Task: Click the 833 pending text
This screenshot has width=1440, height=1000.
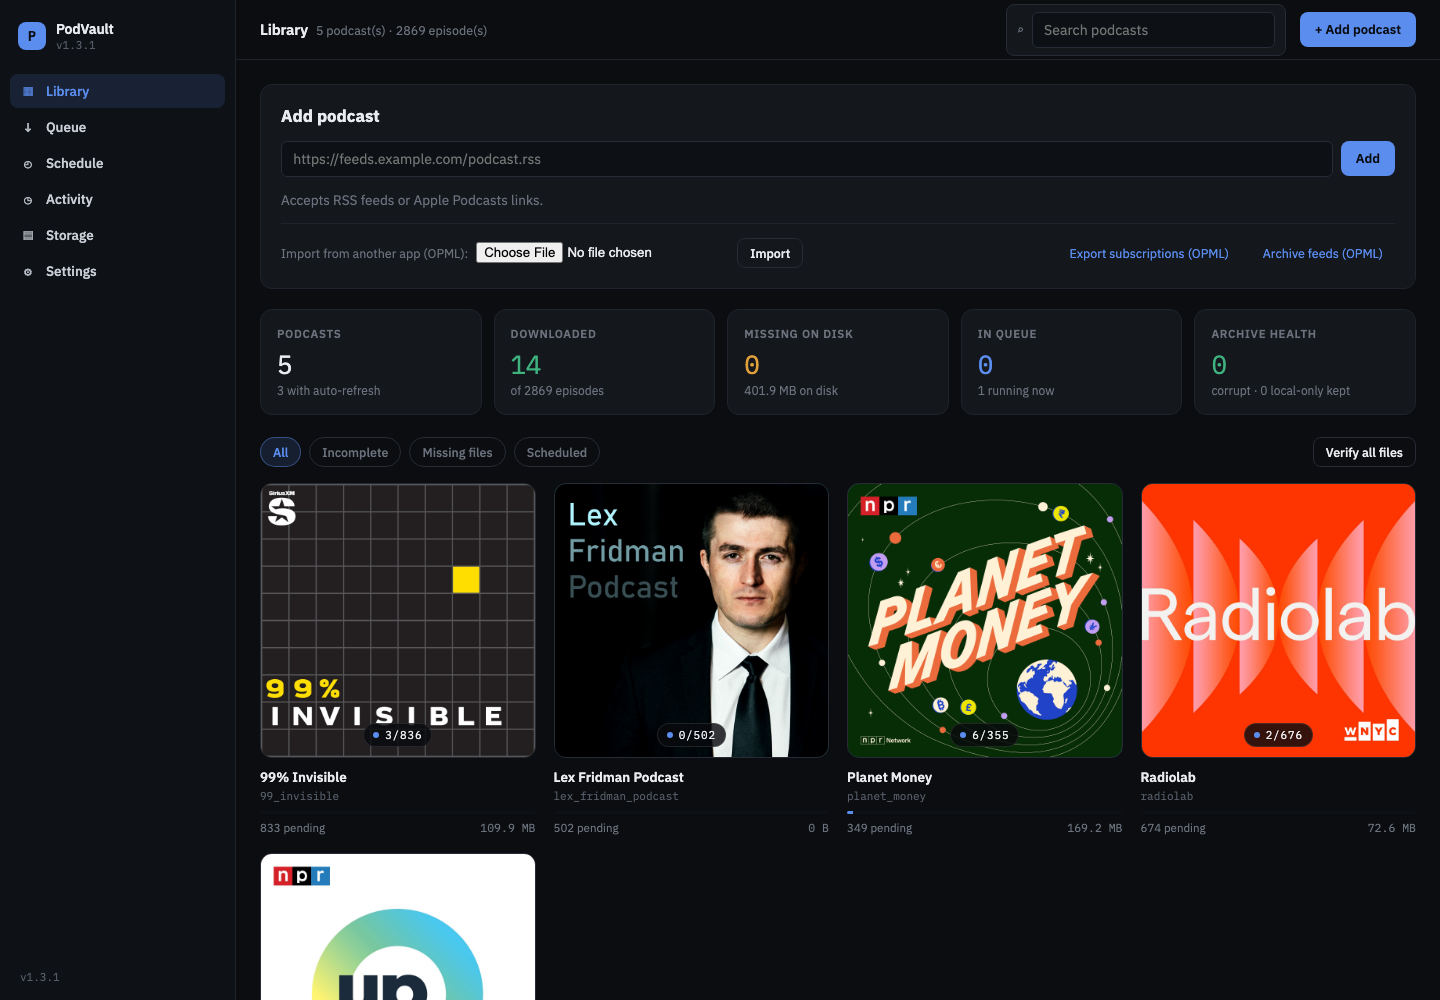Action: [293, 828]
